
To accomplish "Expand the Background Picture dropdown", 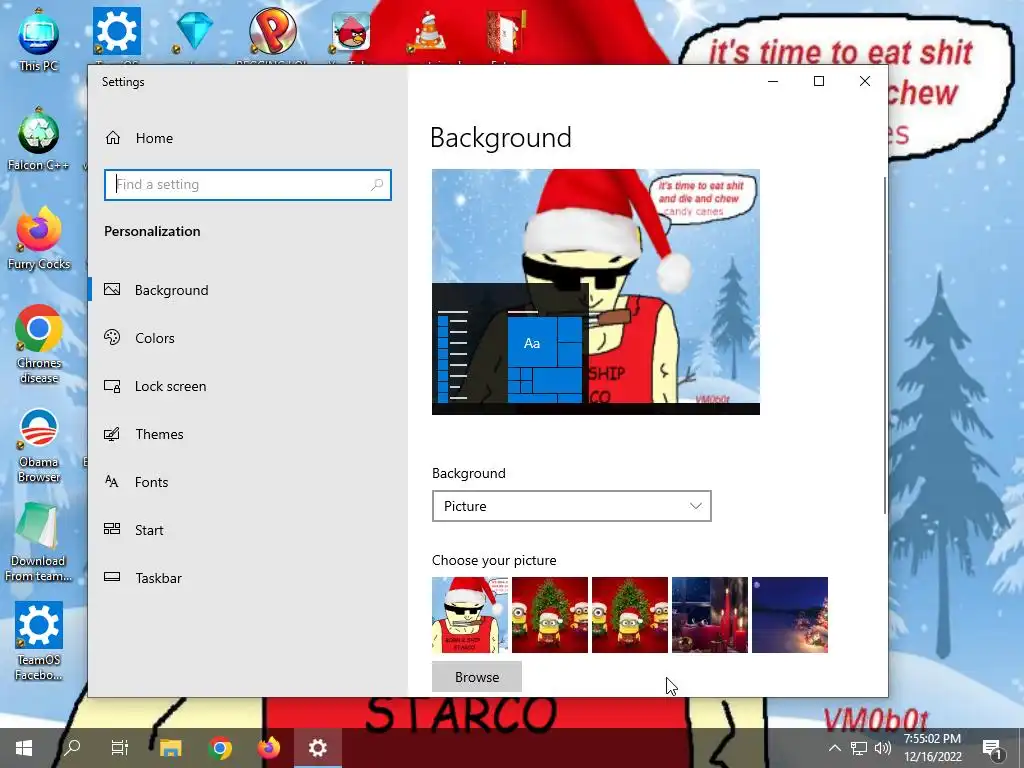I will (x=571, y=506).
